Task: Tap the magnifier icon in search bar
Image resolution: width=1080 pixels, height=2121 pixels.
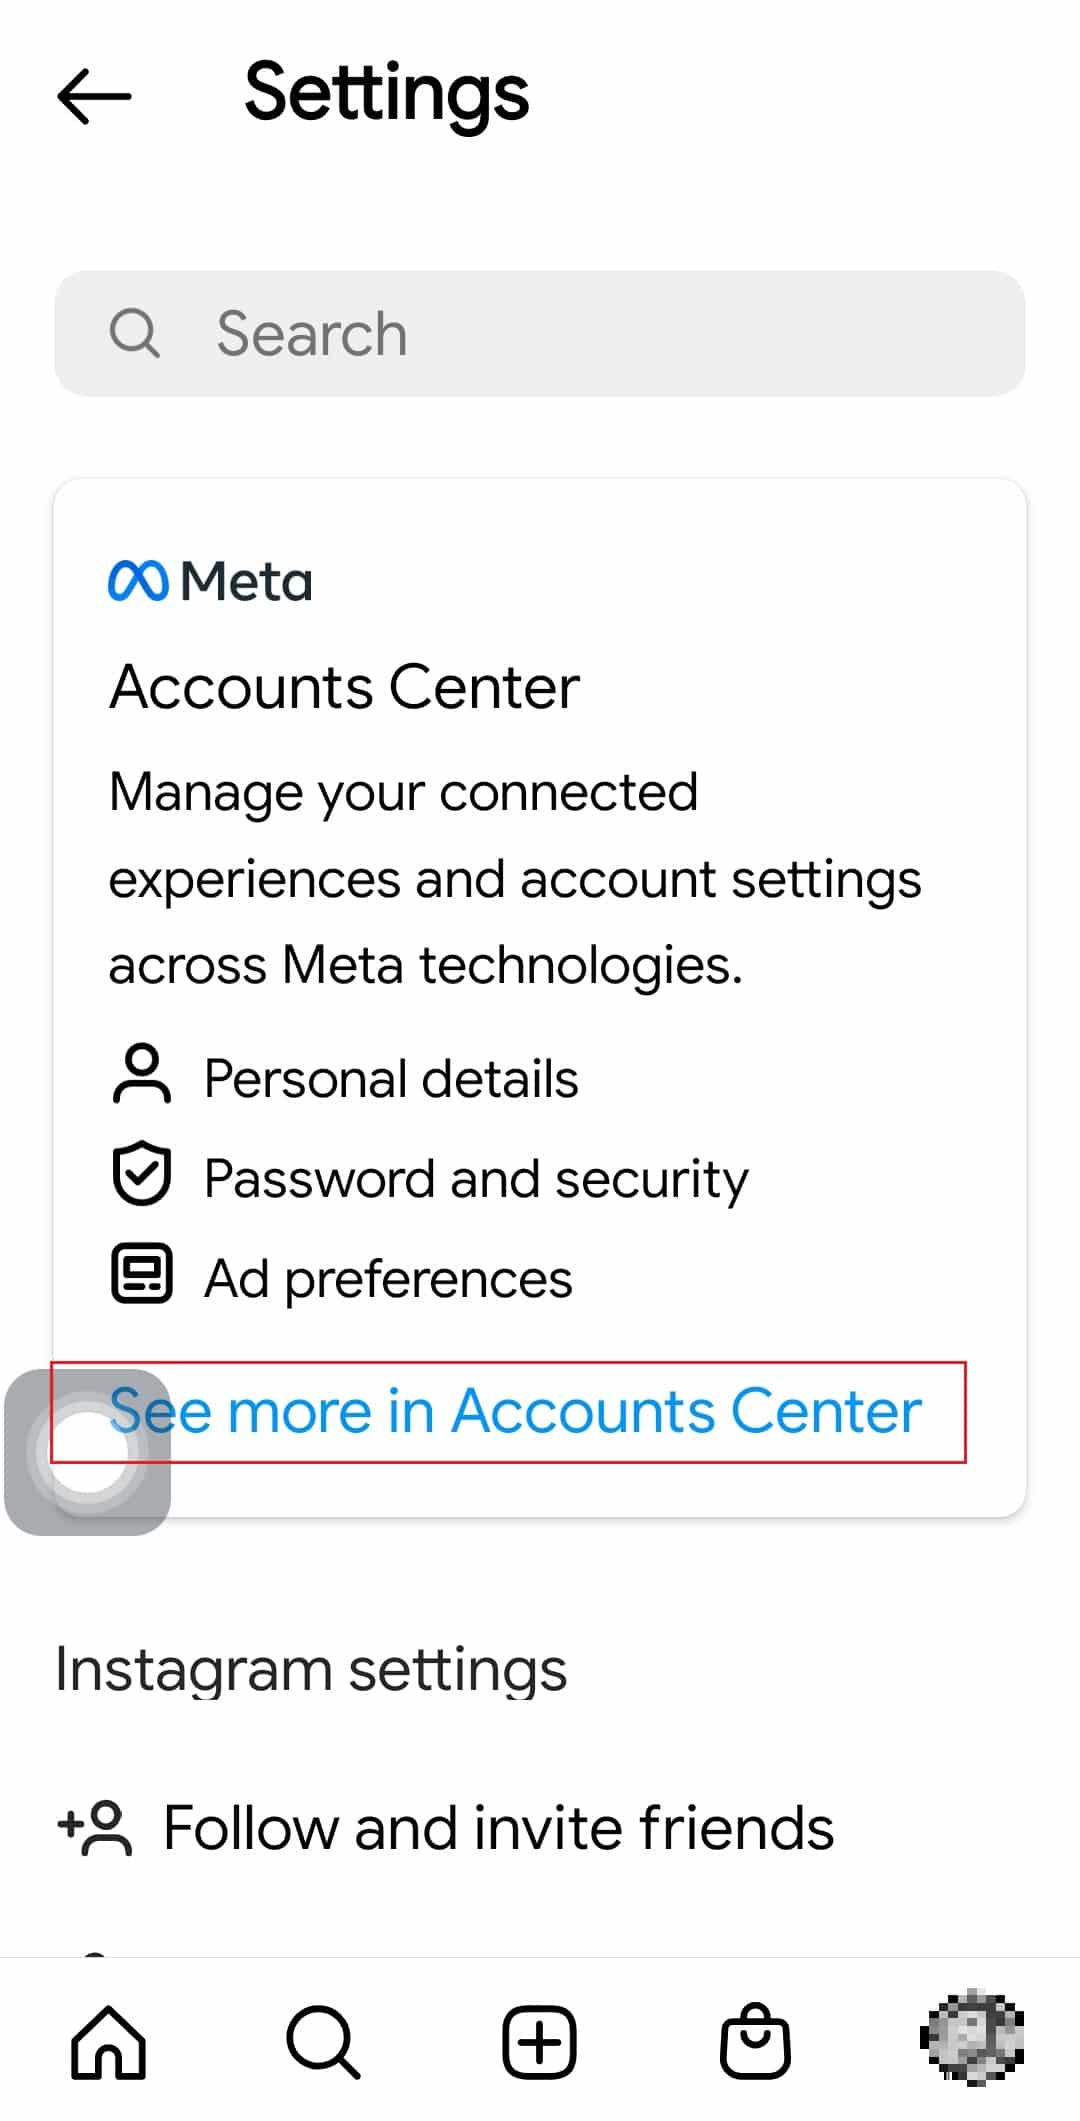Action: coord(134,333)
